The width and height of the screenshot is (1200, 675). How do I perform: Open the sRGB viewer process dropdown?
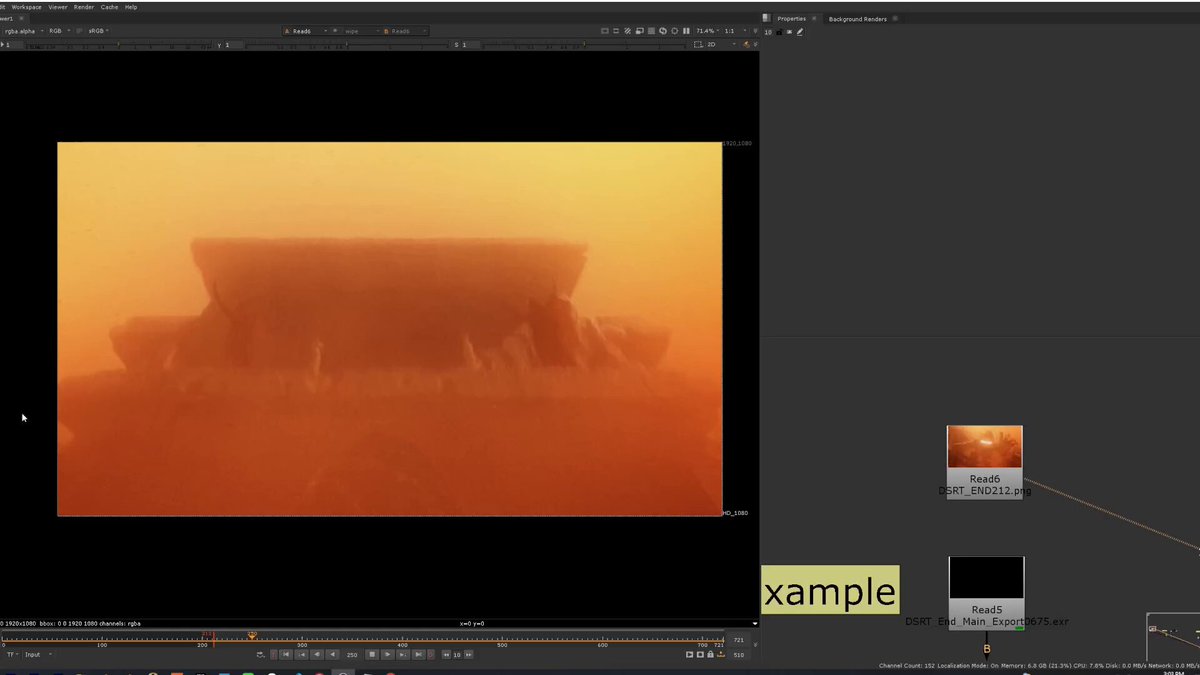click(x=99, y=31)
